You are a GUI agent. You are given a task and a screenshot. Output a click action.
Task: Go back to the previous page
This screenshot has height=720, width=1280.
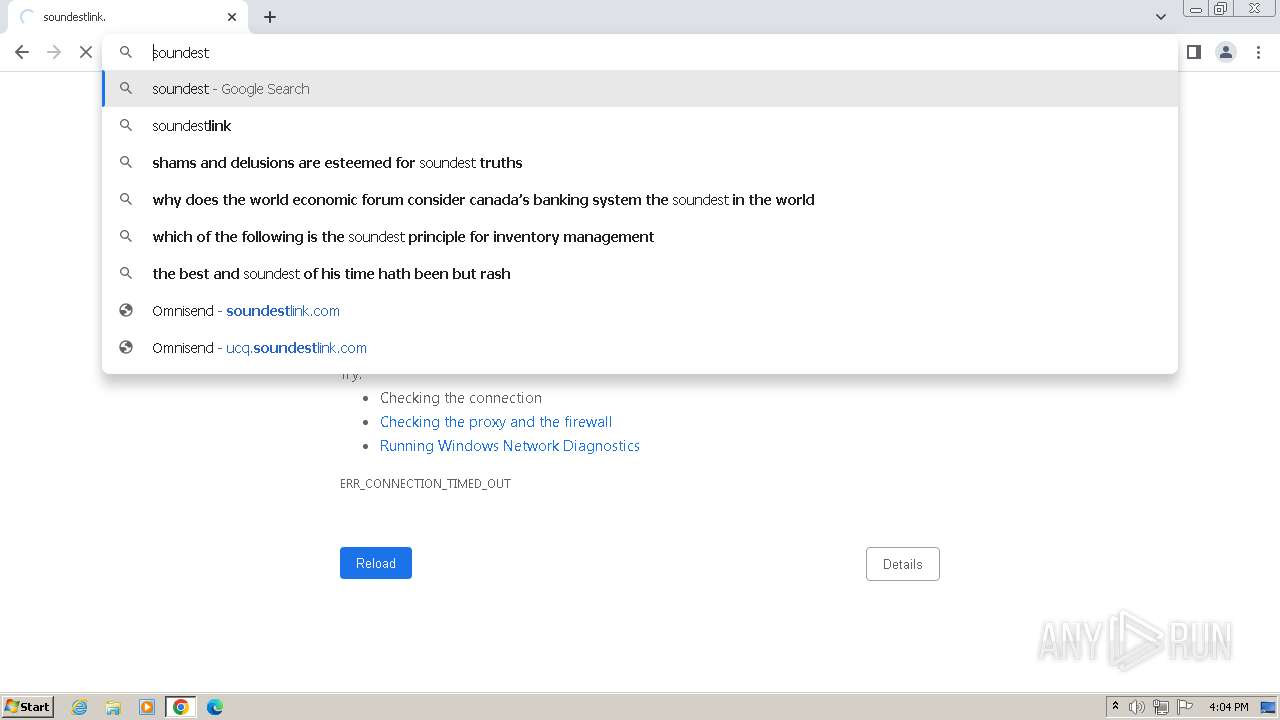coord(22,52)
